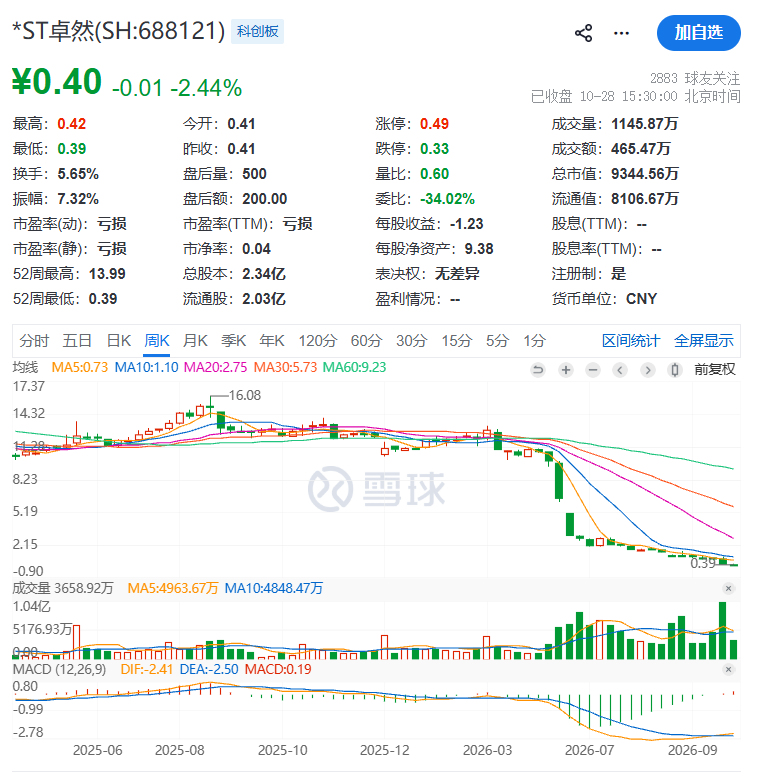Click the MA30:5.73 label

(x=286, y=367)
